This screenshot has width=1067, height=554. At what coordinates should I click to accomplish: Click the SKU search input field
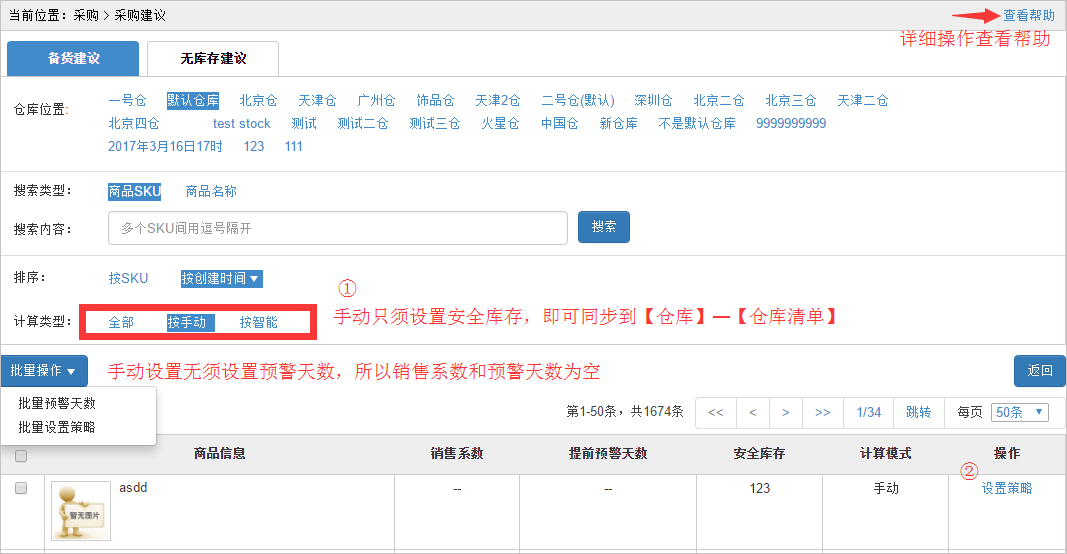pyautogui.click(x=337, y=228)
